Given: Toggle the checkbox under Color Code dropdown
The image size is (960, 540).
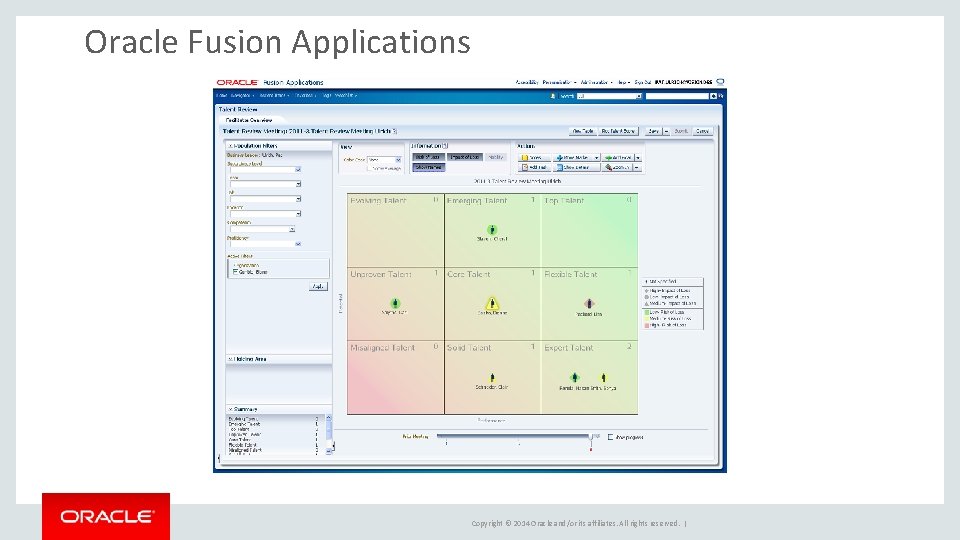Looking at the screenshot, I should 370,168.
